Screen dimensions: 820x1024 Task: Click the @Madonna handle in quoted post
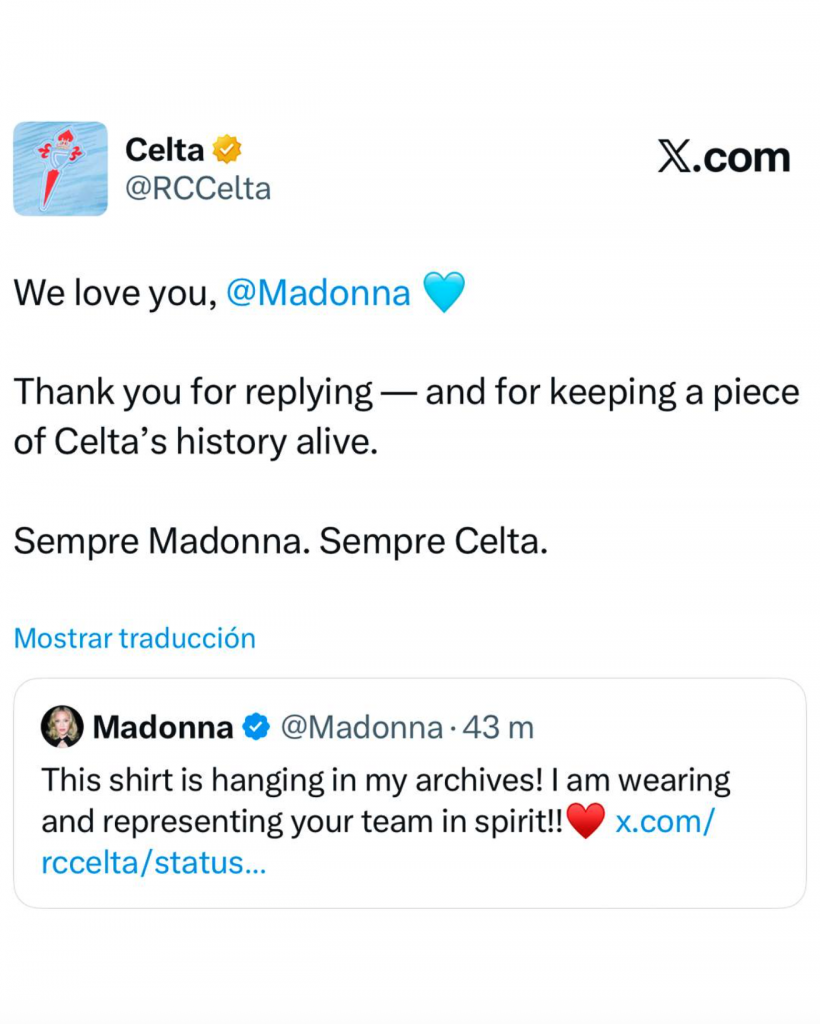[361, 728]
